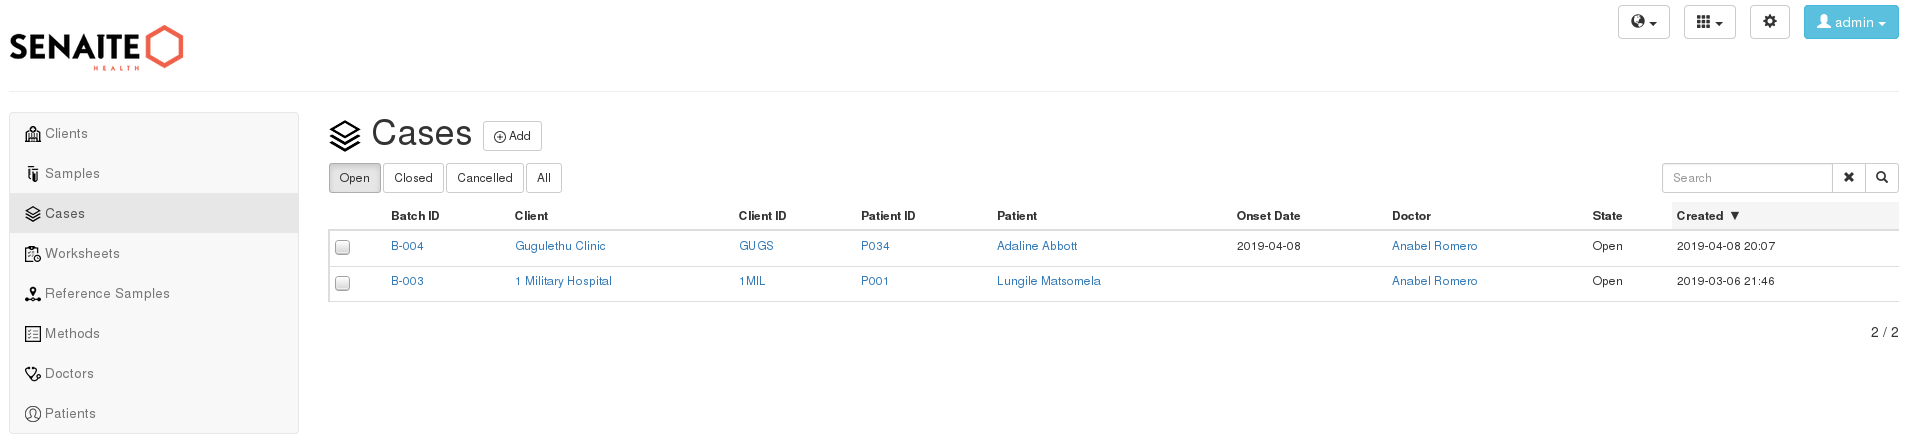The height and width of the screenshot is (445, 1905).
Task: Open the Gugulethu Clinic client link
Action: (x=560, y=246)
